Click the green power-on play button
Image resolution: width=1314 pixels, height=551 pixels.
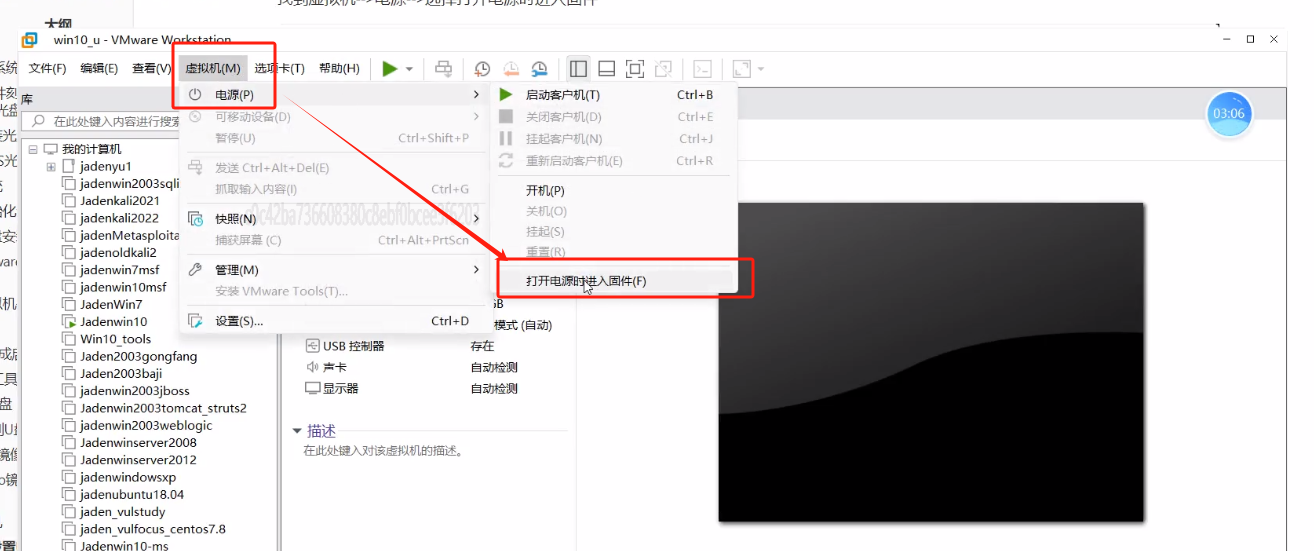tap(390, 68)
